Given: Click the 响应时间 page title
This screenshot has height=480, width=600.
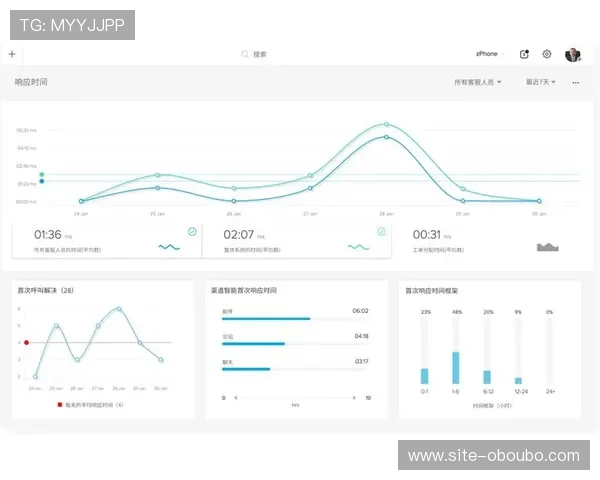Looking at the screenshot, I should pyautogui.click(x=31, y=82).
